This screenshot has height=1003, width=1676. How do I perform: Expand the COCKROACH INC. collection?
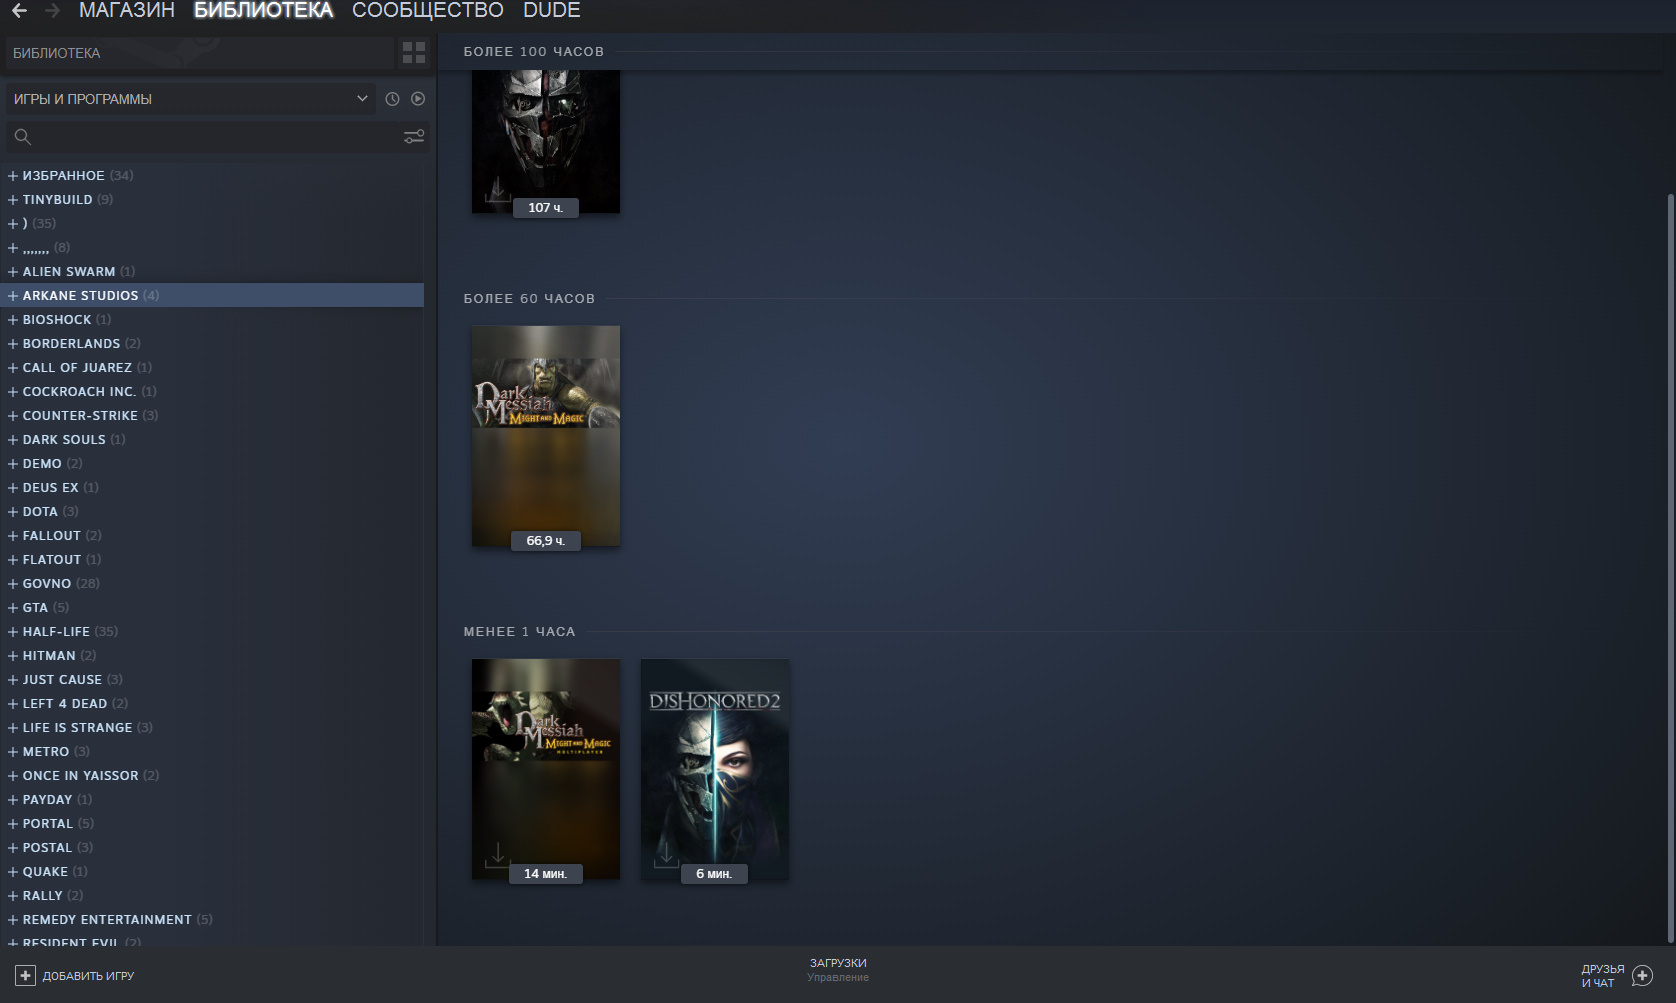tap(13, 392)
